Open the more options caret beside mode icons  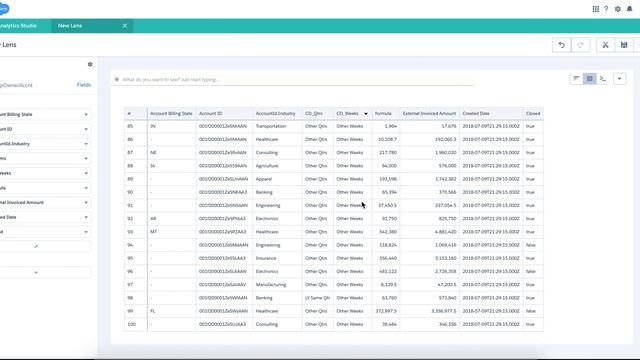620,79
